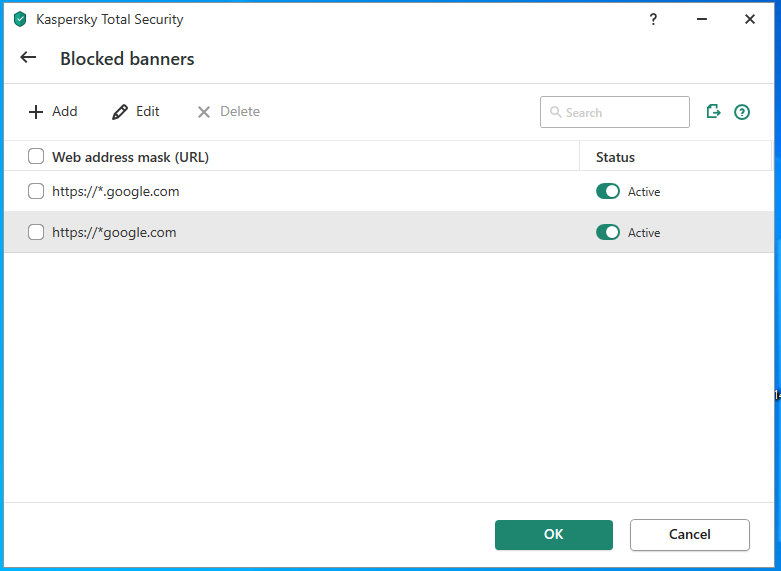Click the Kaspersky shield logo icon
The image size is (781, 571).
point(20,19)
